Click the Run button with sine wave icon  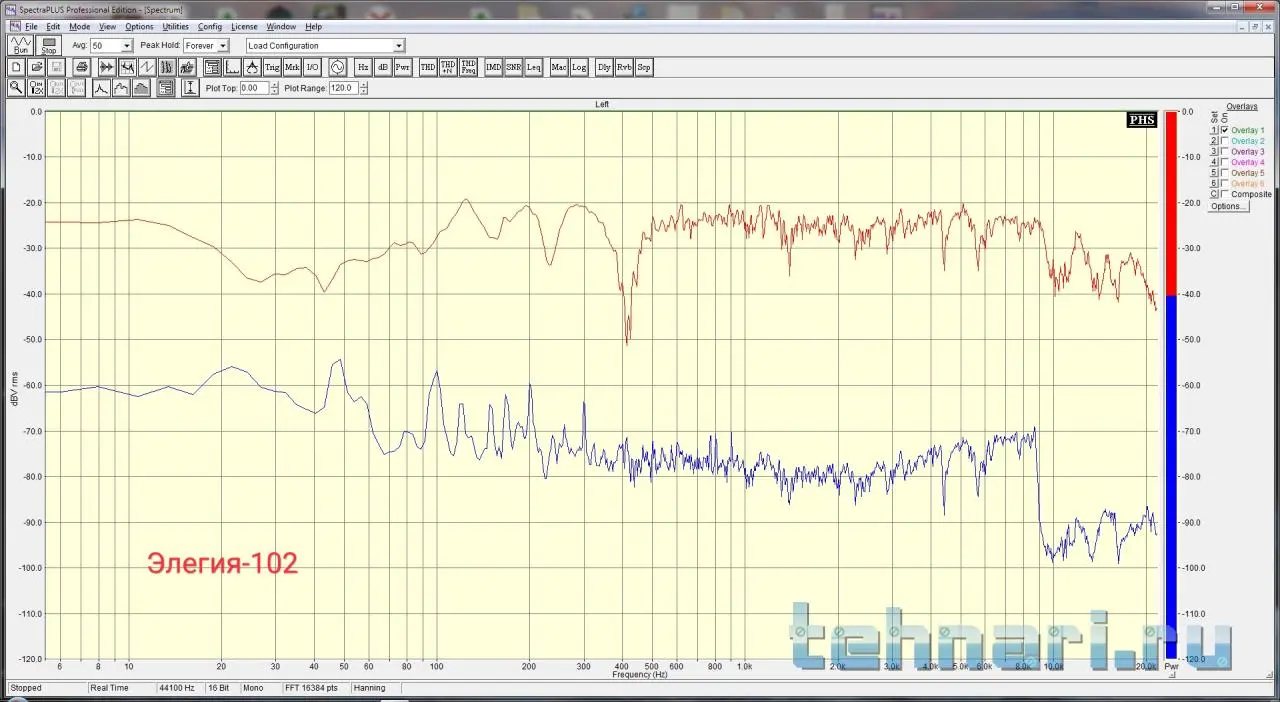coord(21,45)
